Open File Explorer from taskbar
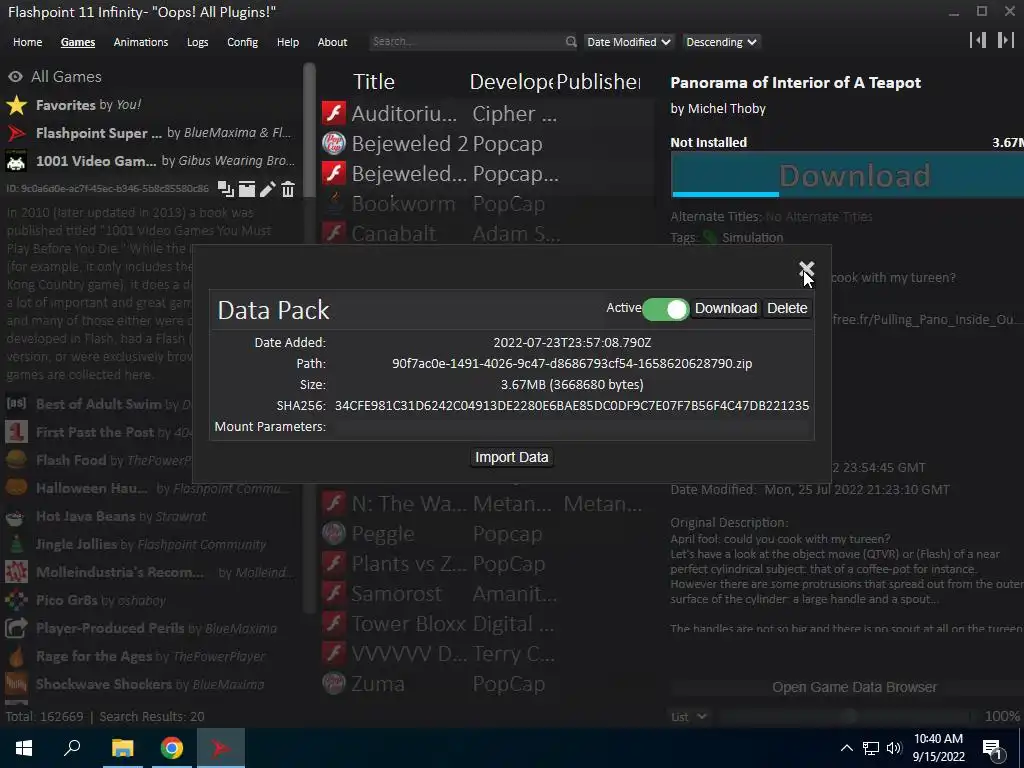 (122, 748)
